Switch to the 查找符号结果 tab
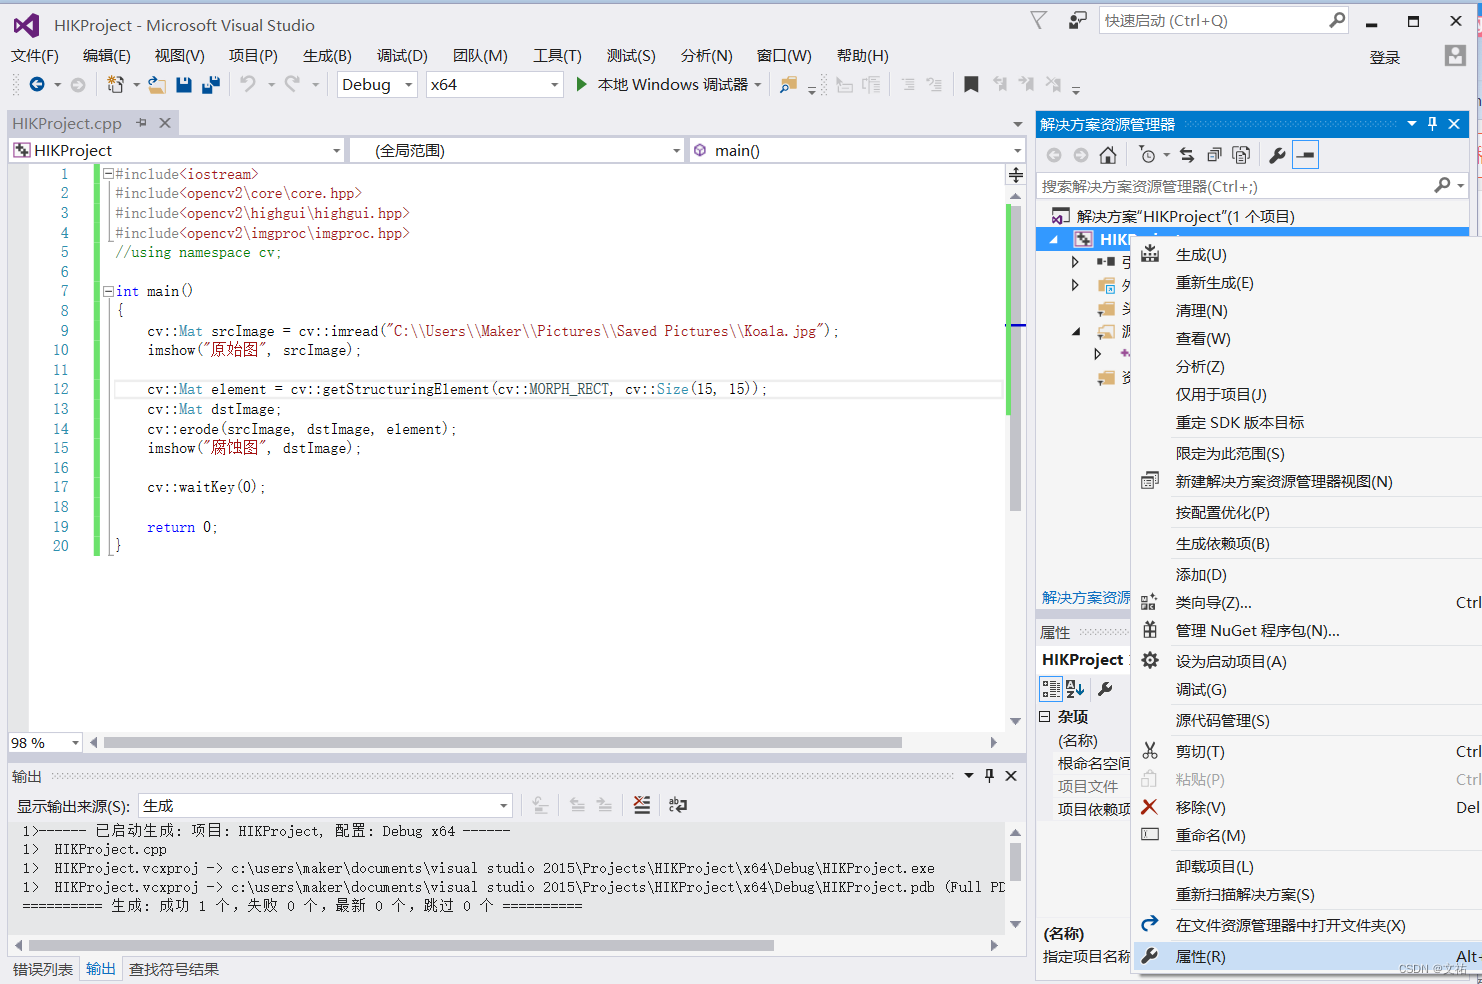 [174, 969]
